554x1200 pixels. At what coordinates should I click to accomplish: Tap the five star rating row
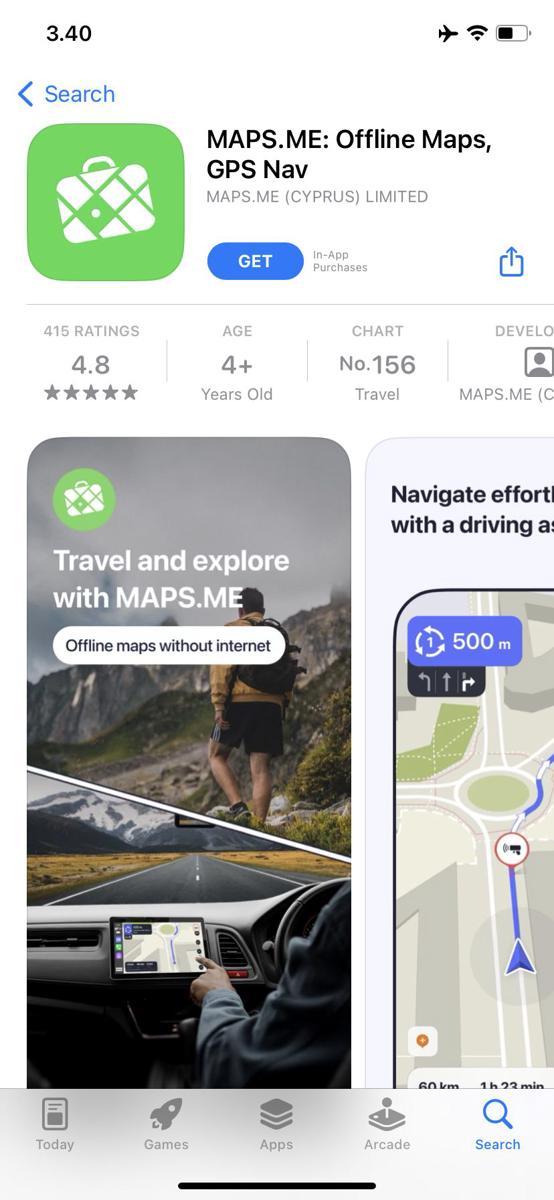tap(91, 393)
